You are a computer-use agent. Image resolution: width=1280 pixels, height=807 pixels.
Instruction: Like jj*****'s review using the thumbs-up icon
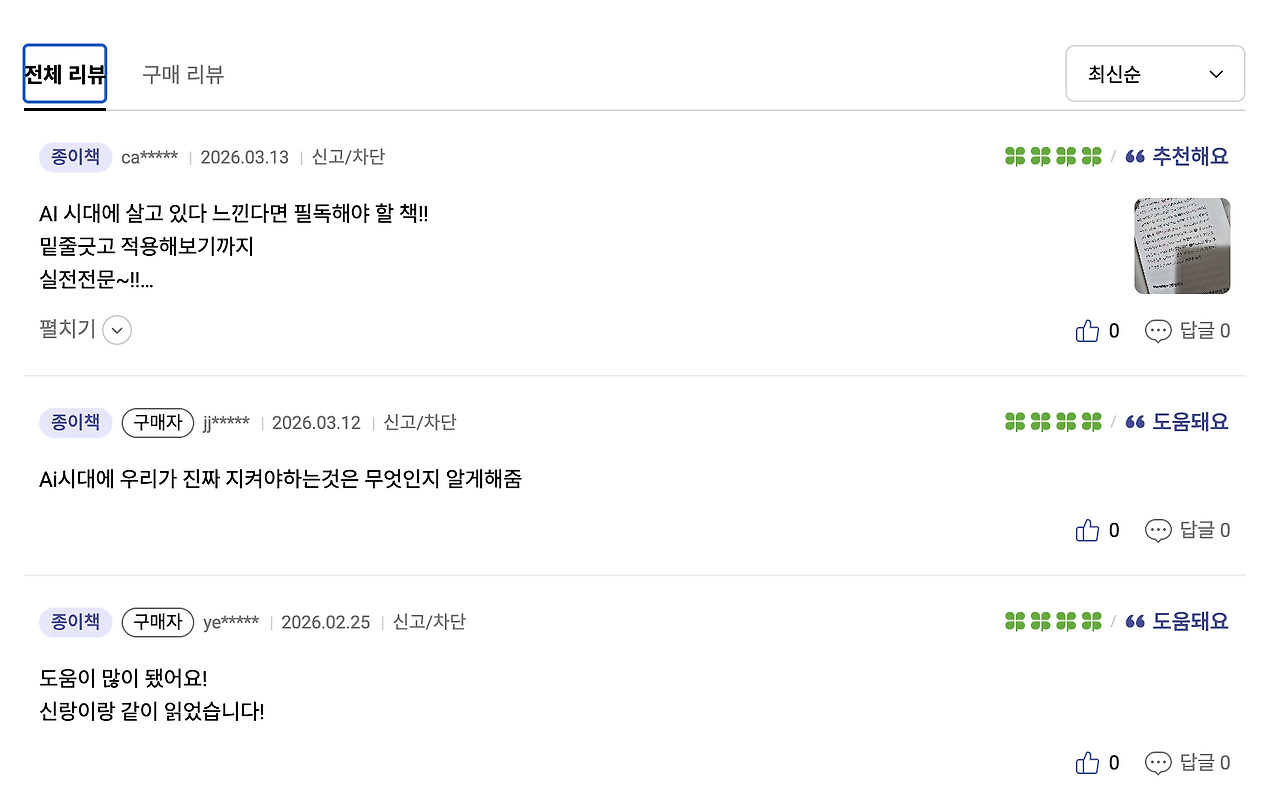tap(1088, 530)
